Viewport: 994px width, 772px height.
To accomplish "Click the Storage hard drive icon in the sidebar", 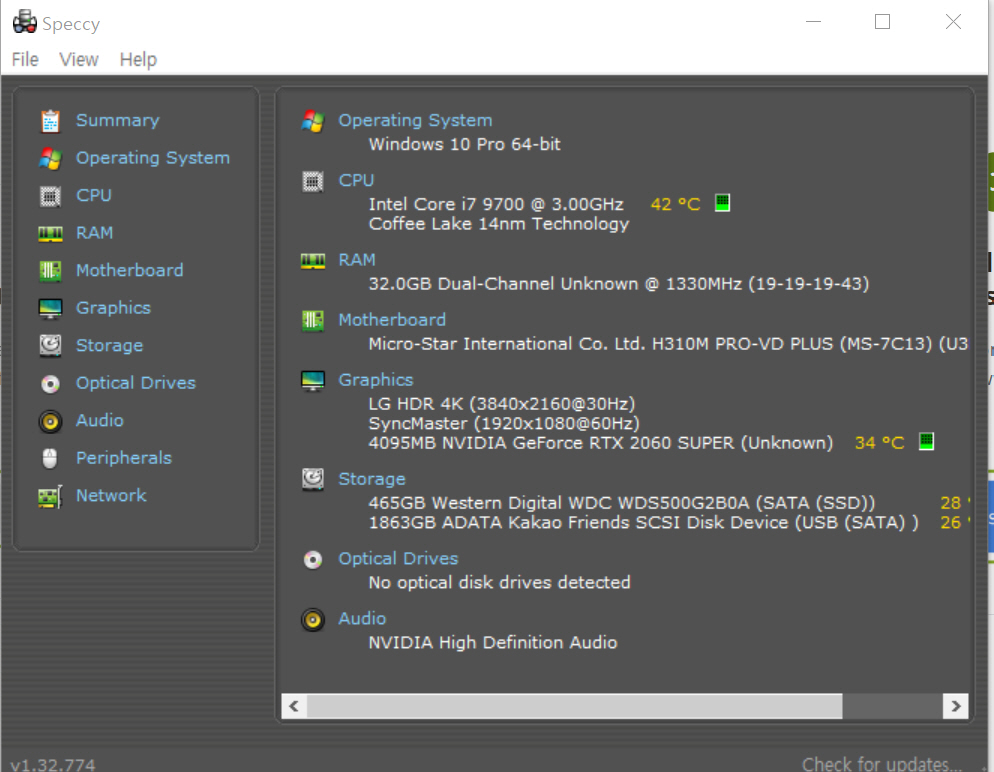I will point(50,346).
